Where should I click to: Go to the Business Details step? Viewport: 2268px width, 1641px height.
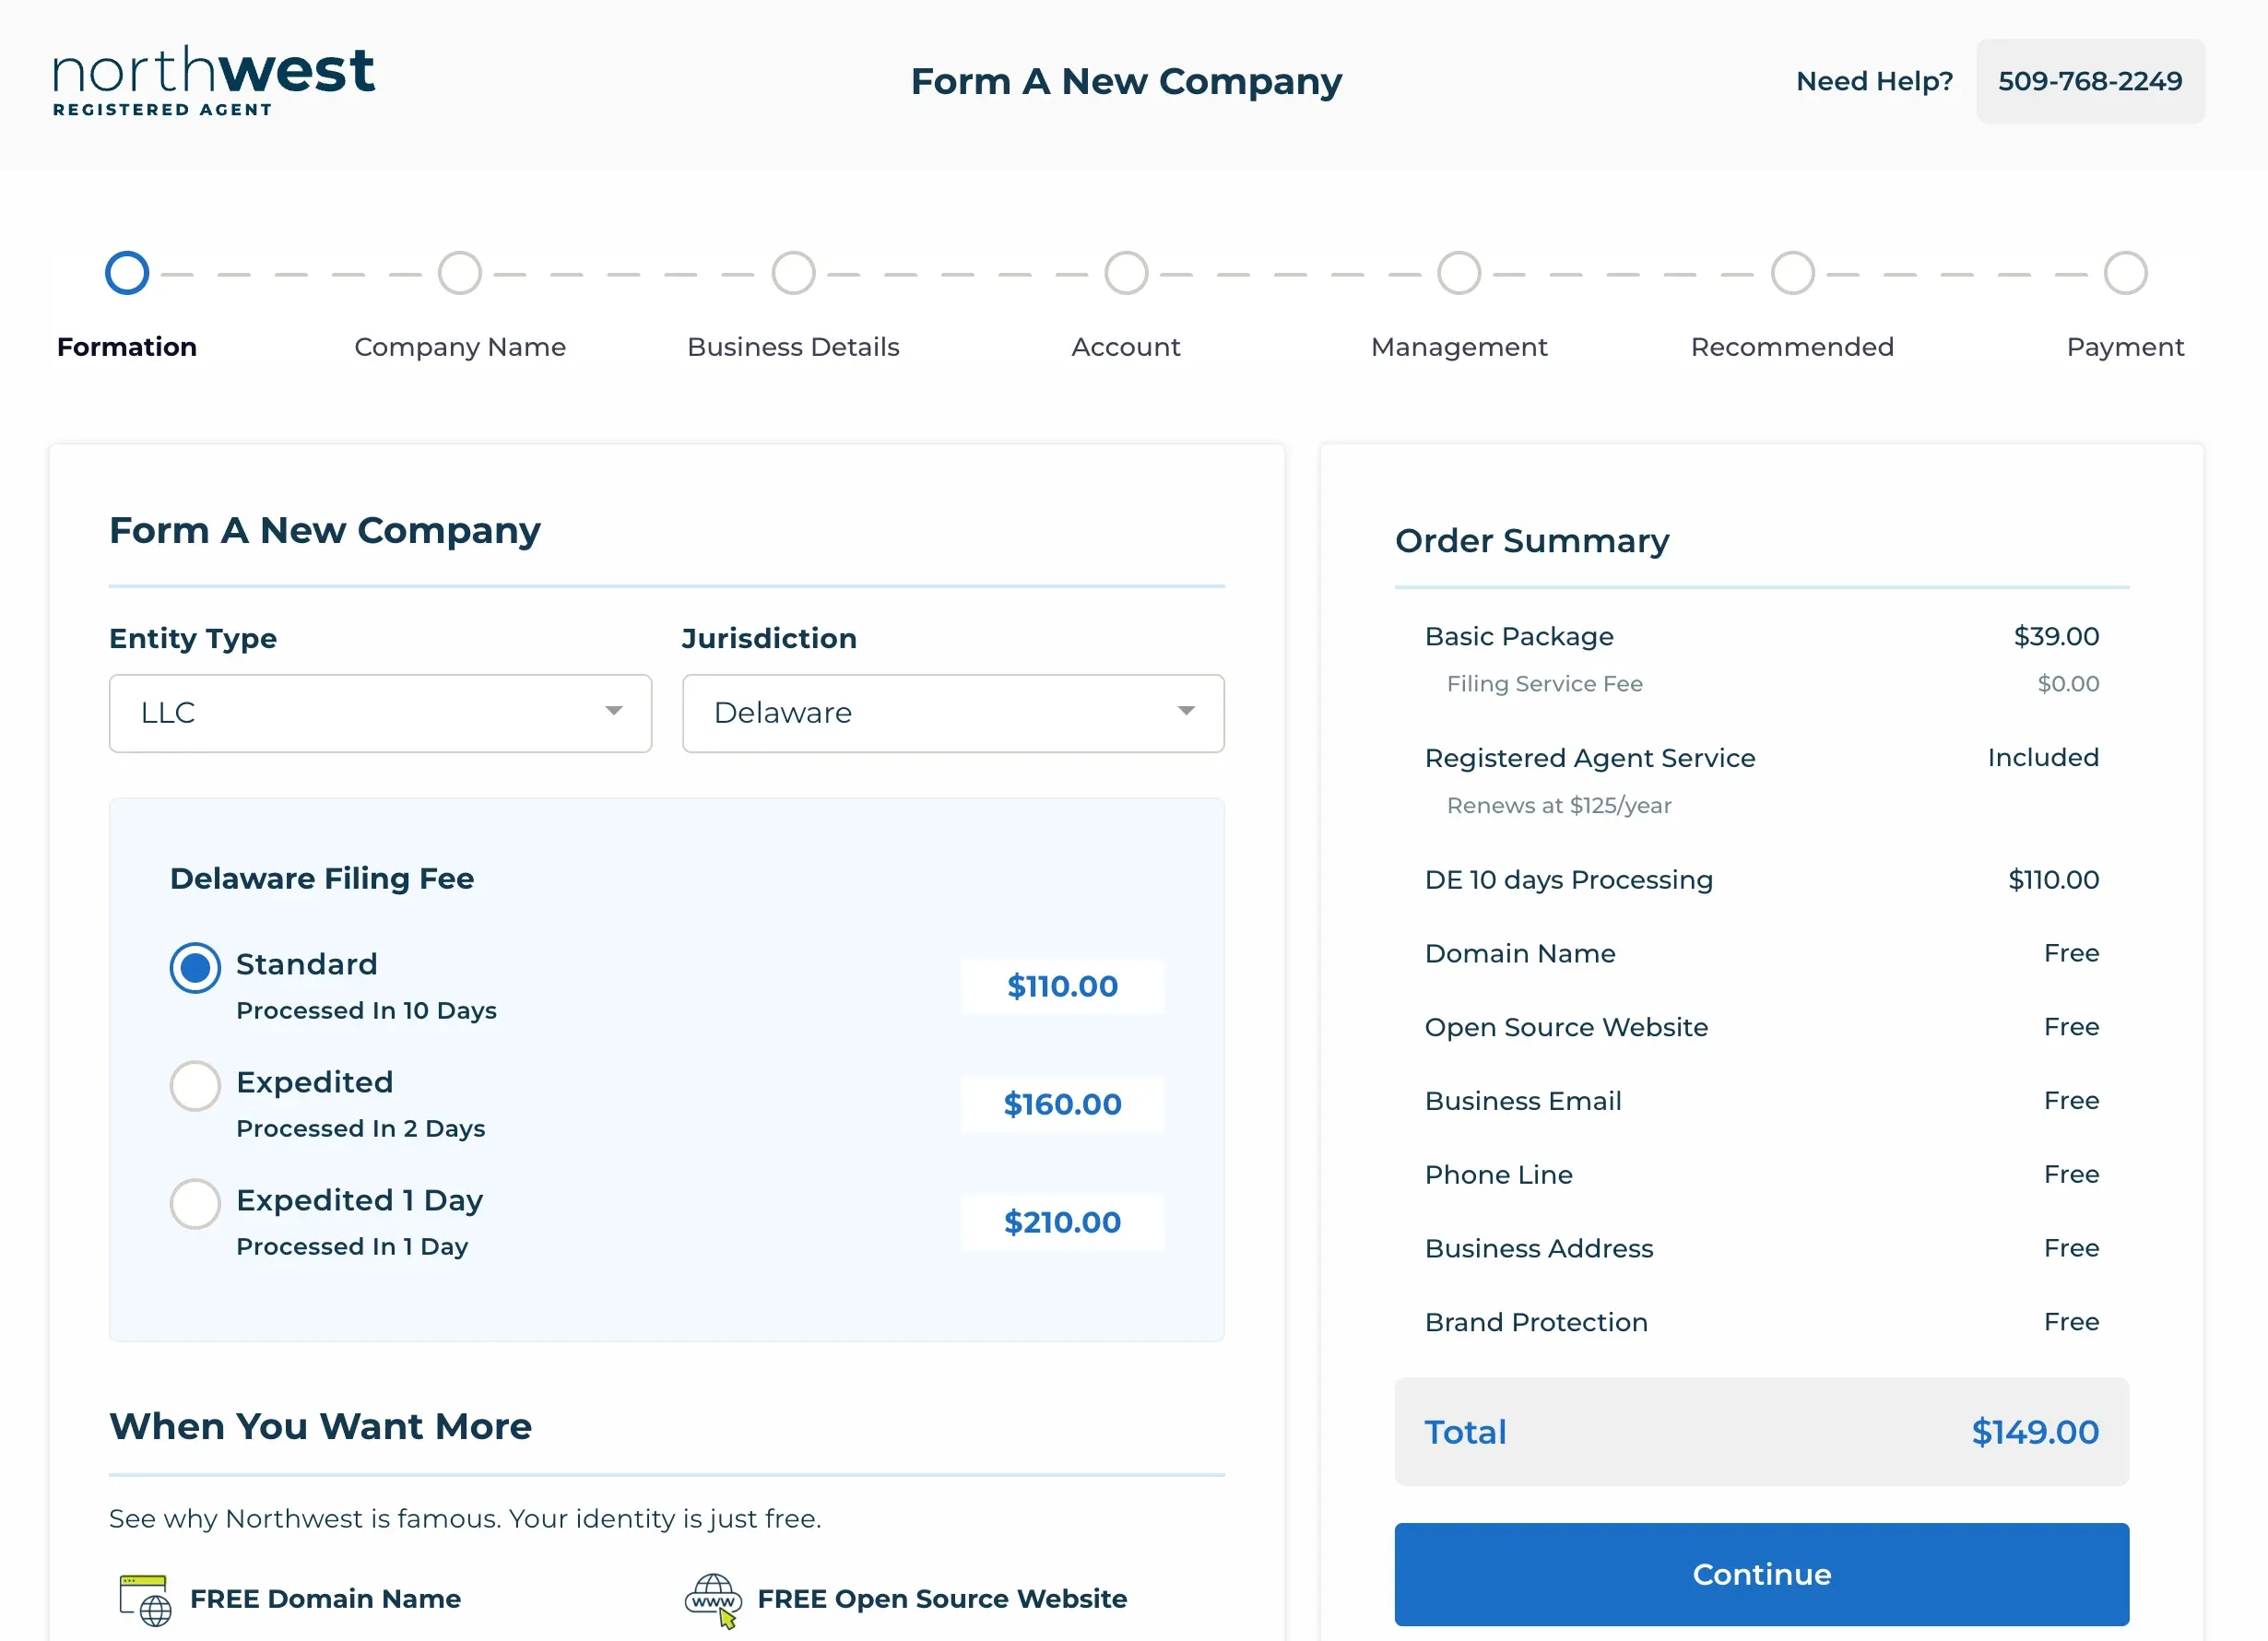(x=793, y=273)
